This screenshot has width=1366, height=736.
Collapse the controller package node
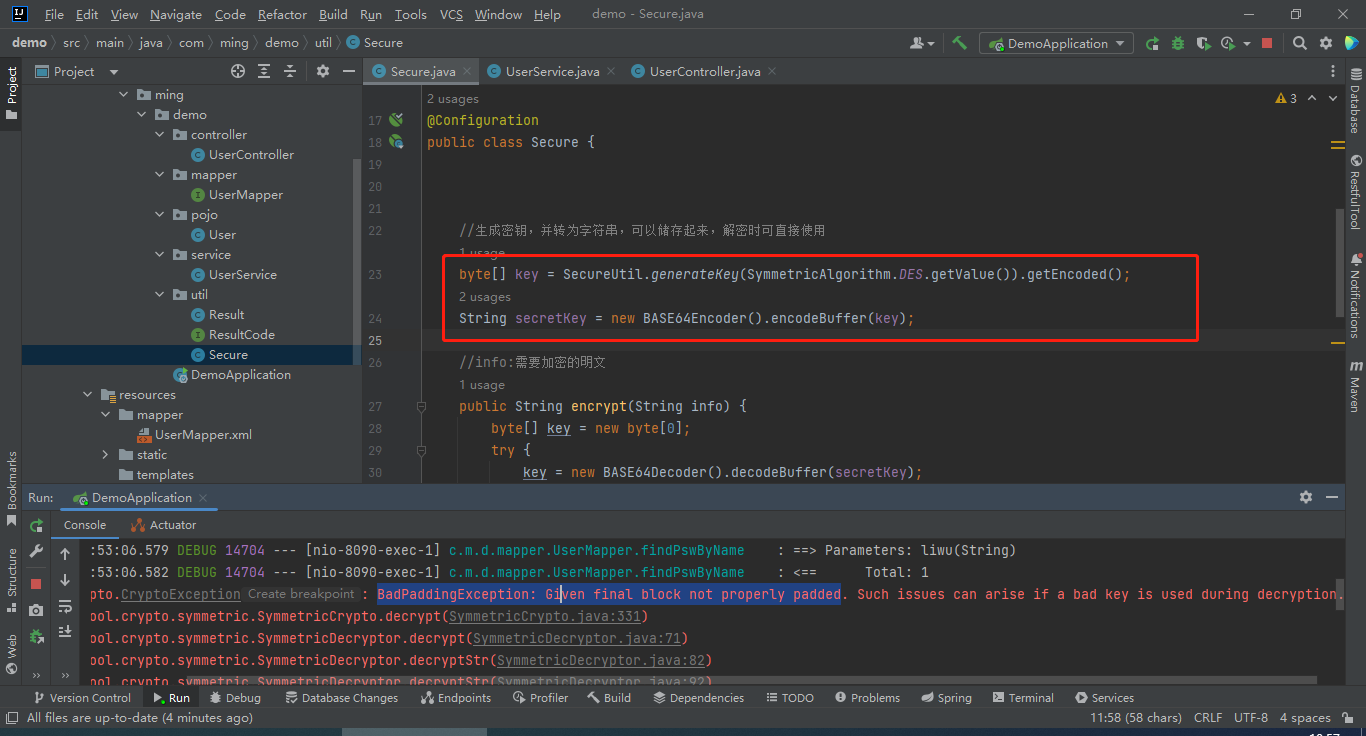click(160, 135)
